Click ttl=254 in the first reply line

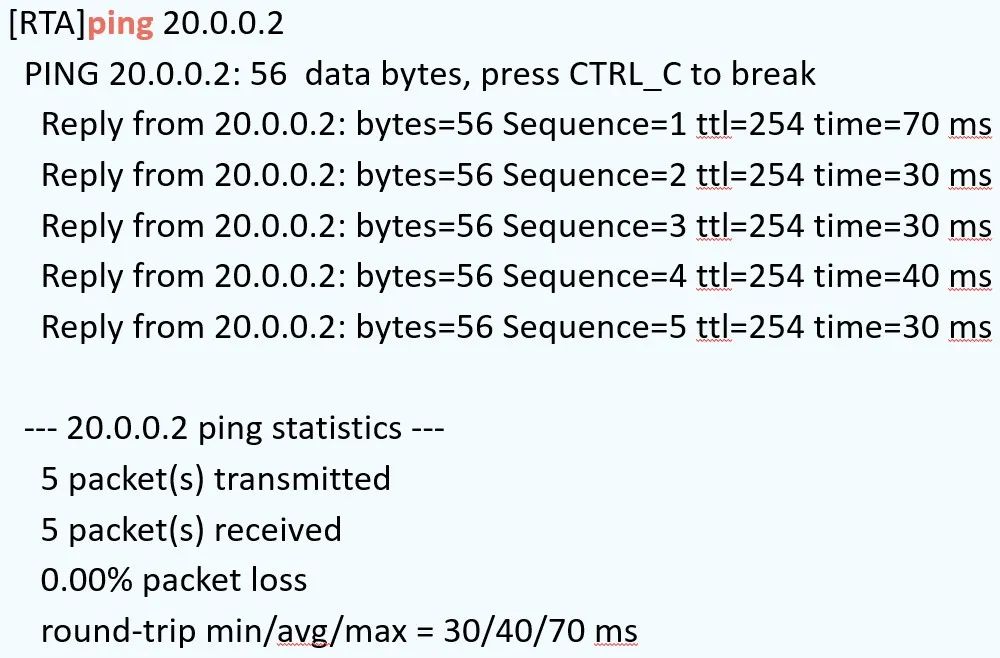click(x=750, y=125)
